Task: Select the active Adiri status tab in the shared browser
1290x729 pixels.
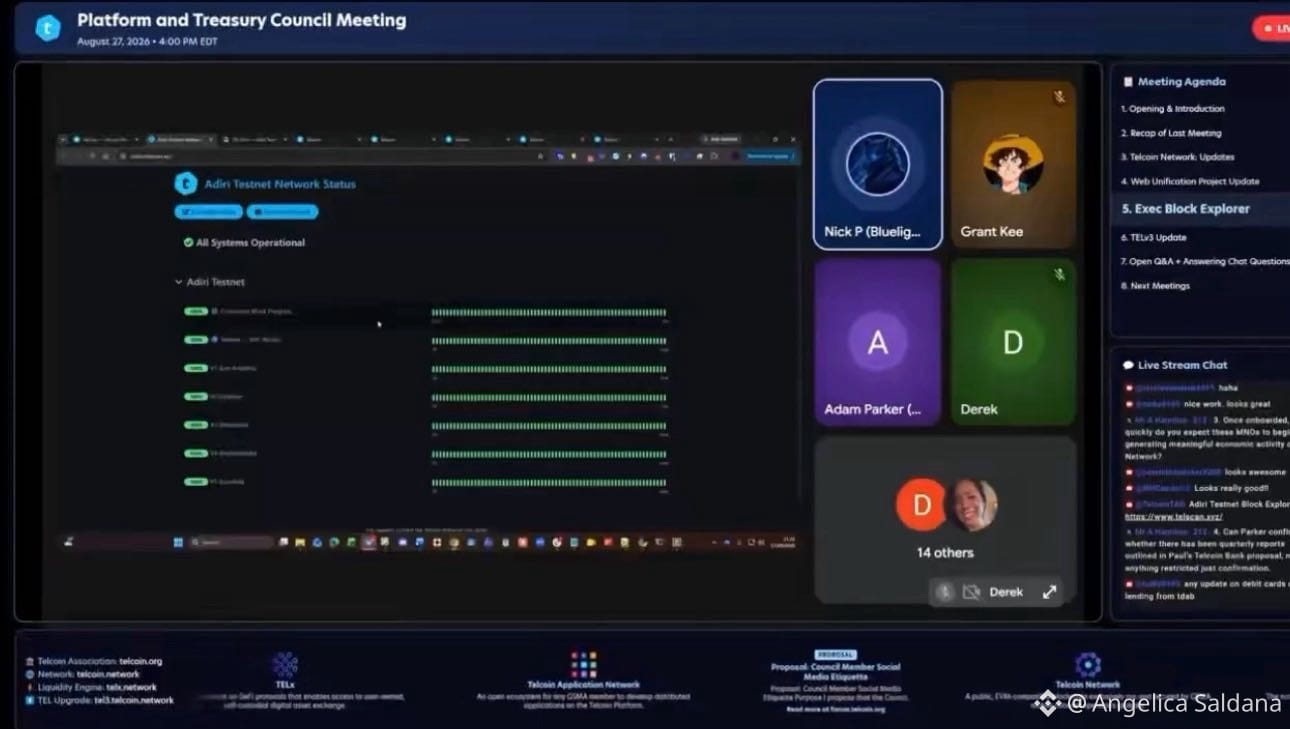Action: point(182,139)
